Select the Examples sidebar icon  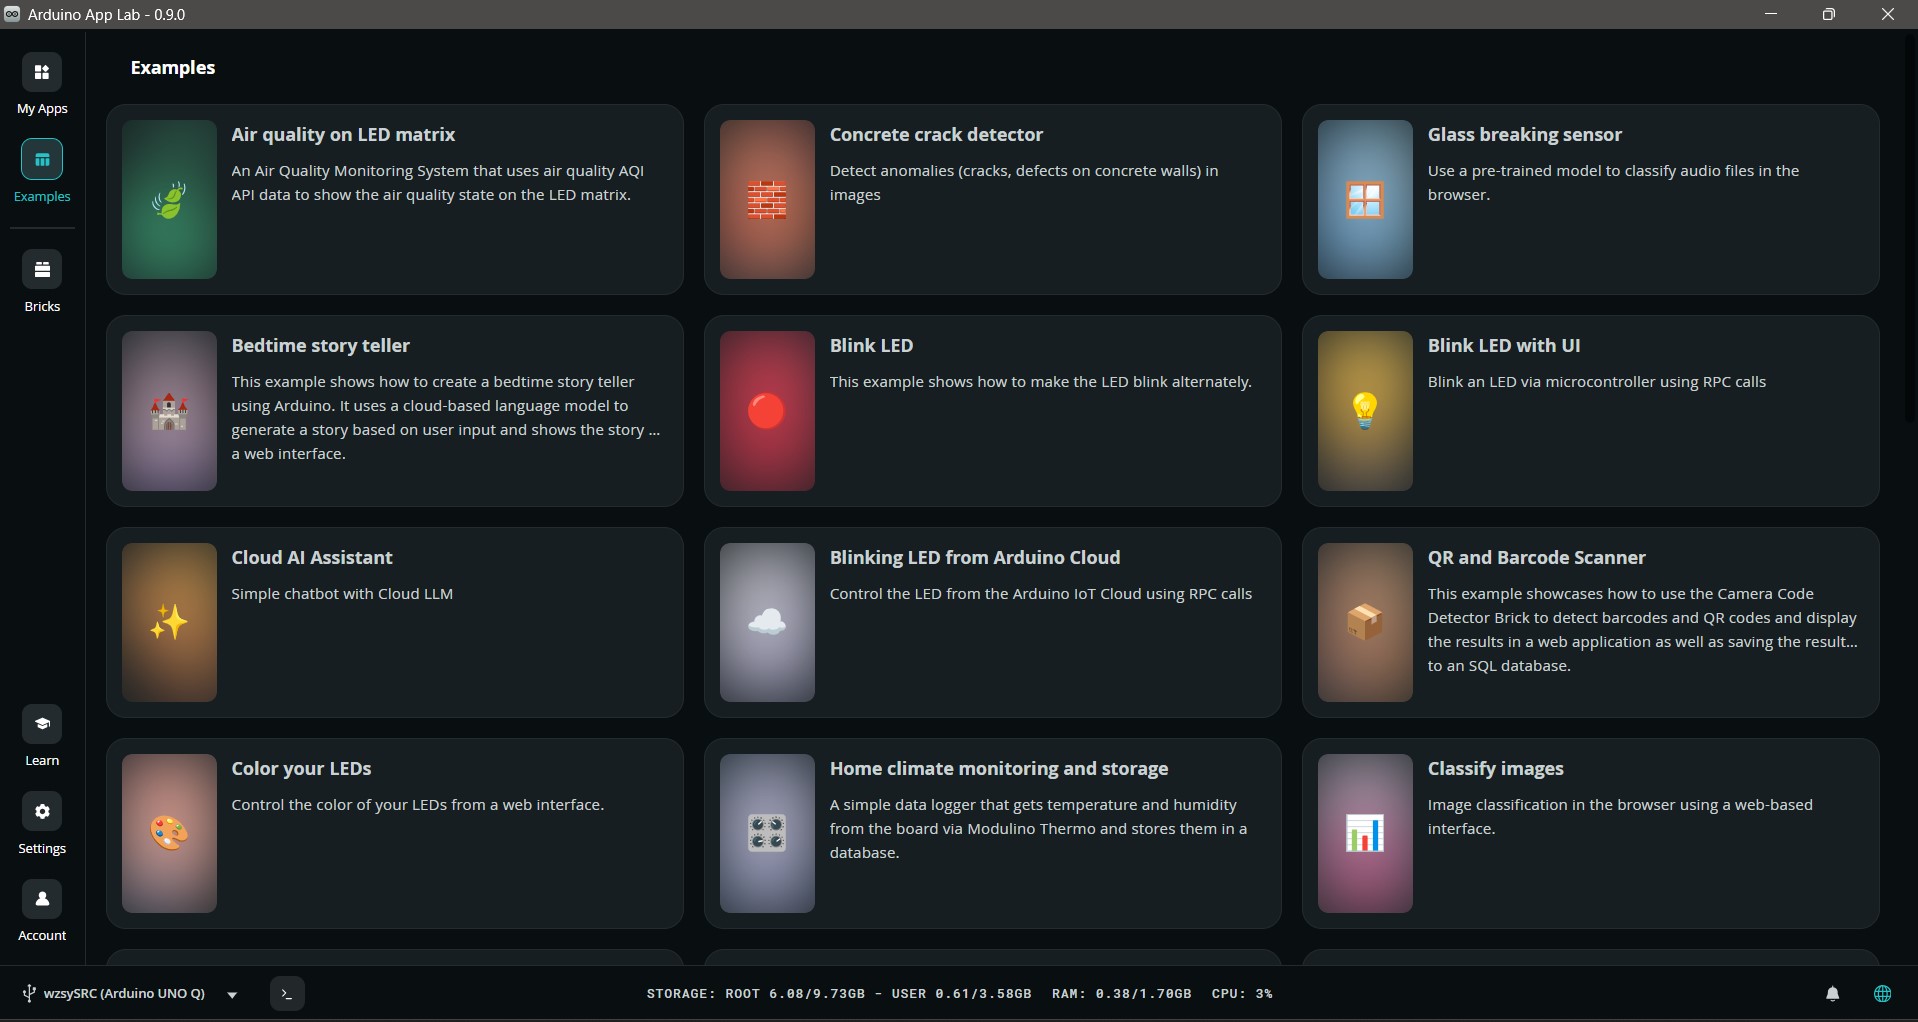click(x=42, y=159)
